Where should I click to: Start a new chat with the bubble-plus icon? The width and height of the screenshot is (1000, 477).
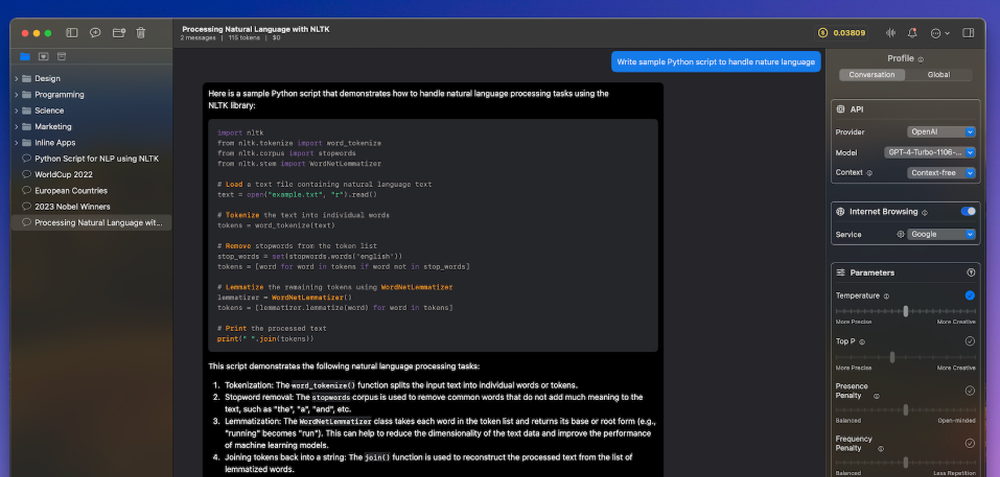click(x=95, y=33)
